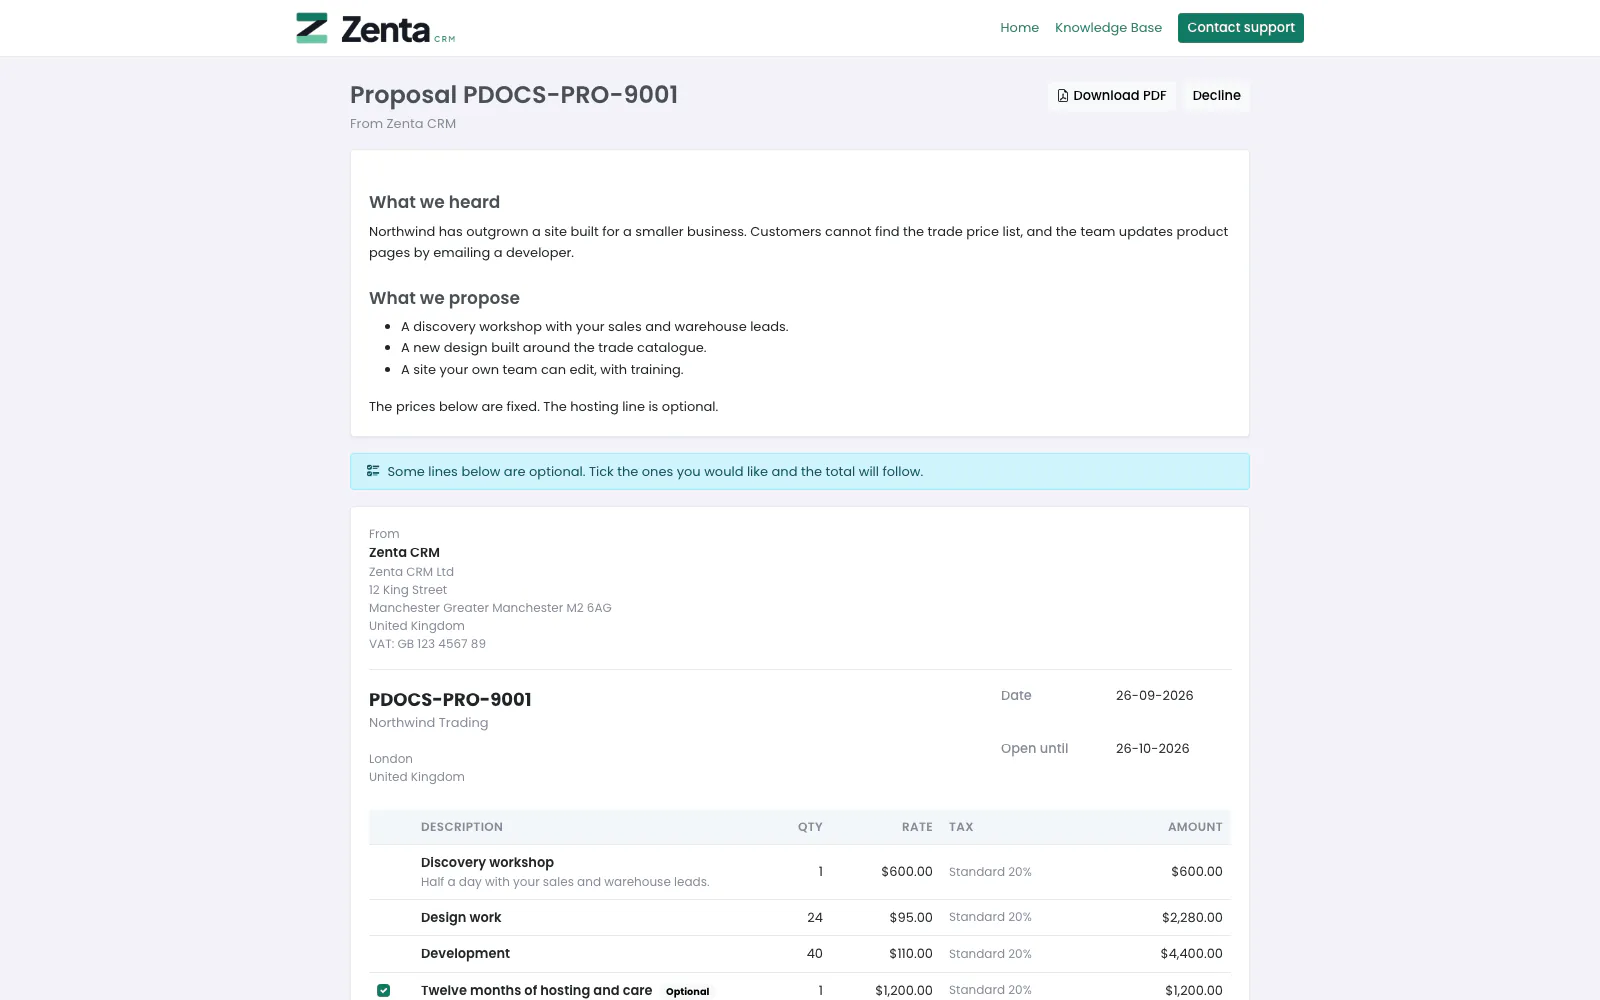
Task: Click the Contact support button
Action: 1240,28
